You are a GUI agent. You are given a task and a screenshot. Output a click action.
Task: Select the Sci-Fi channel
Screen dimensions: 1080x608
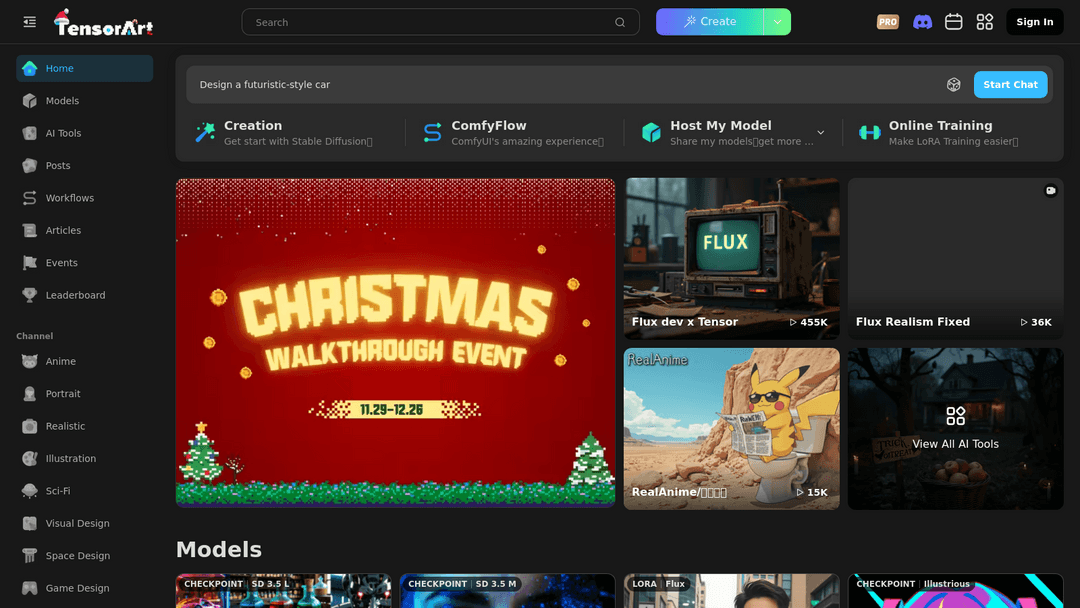click(85, 491)
